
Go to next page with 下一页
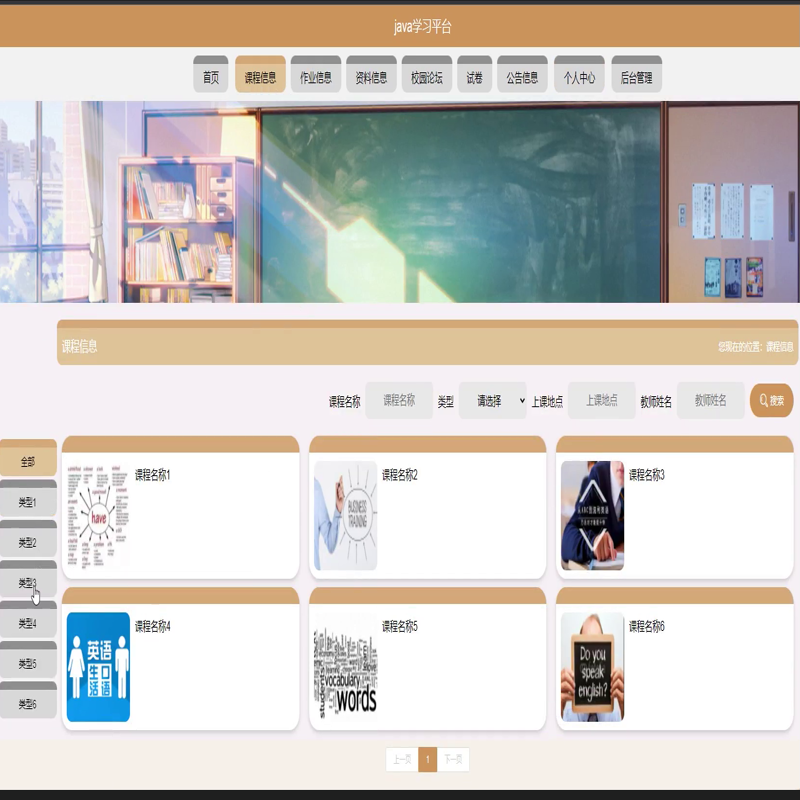(453, 760)
